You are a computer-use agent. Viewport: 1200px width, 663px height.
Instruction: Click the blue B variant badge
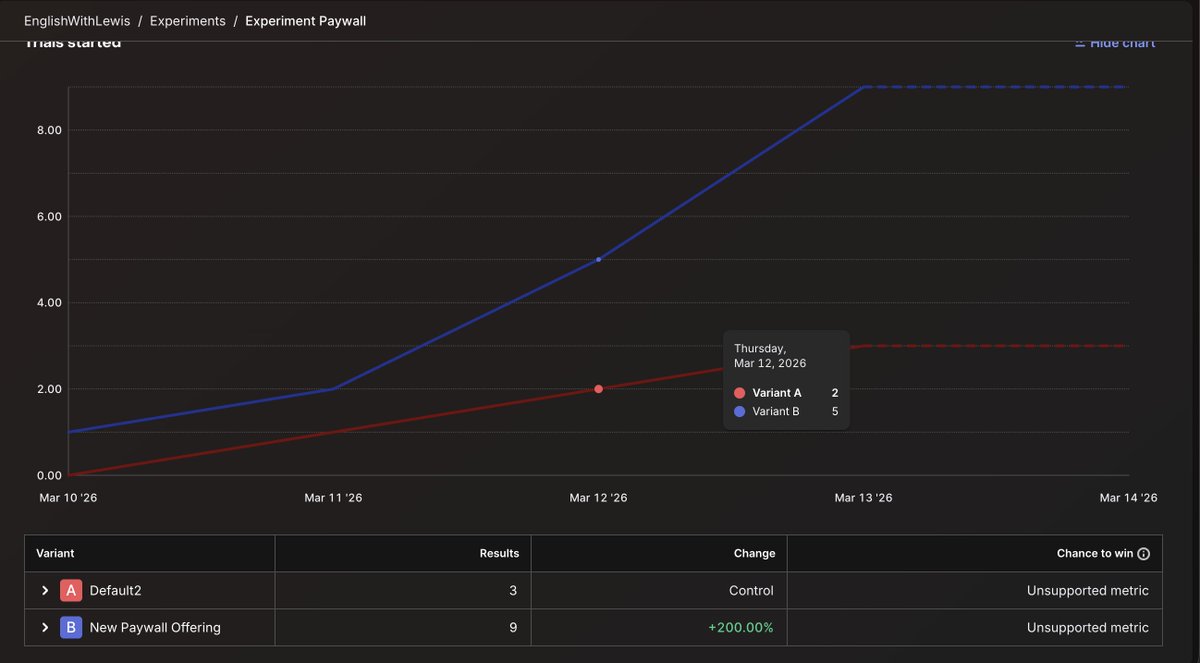[71, 628]
